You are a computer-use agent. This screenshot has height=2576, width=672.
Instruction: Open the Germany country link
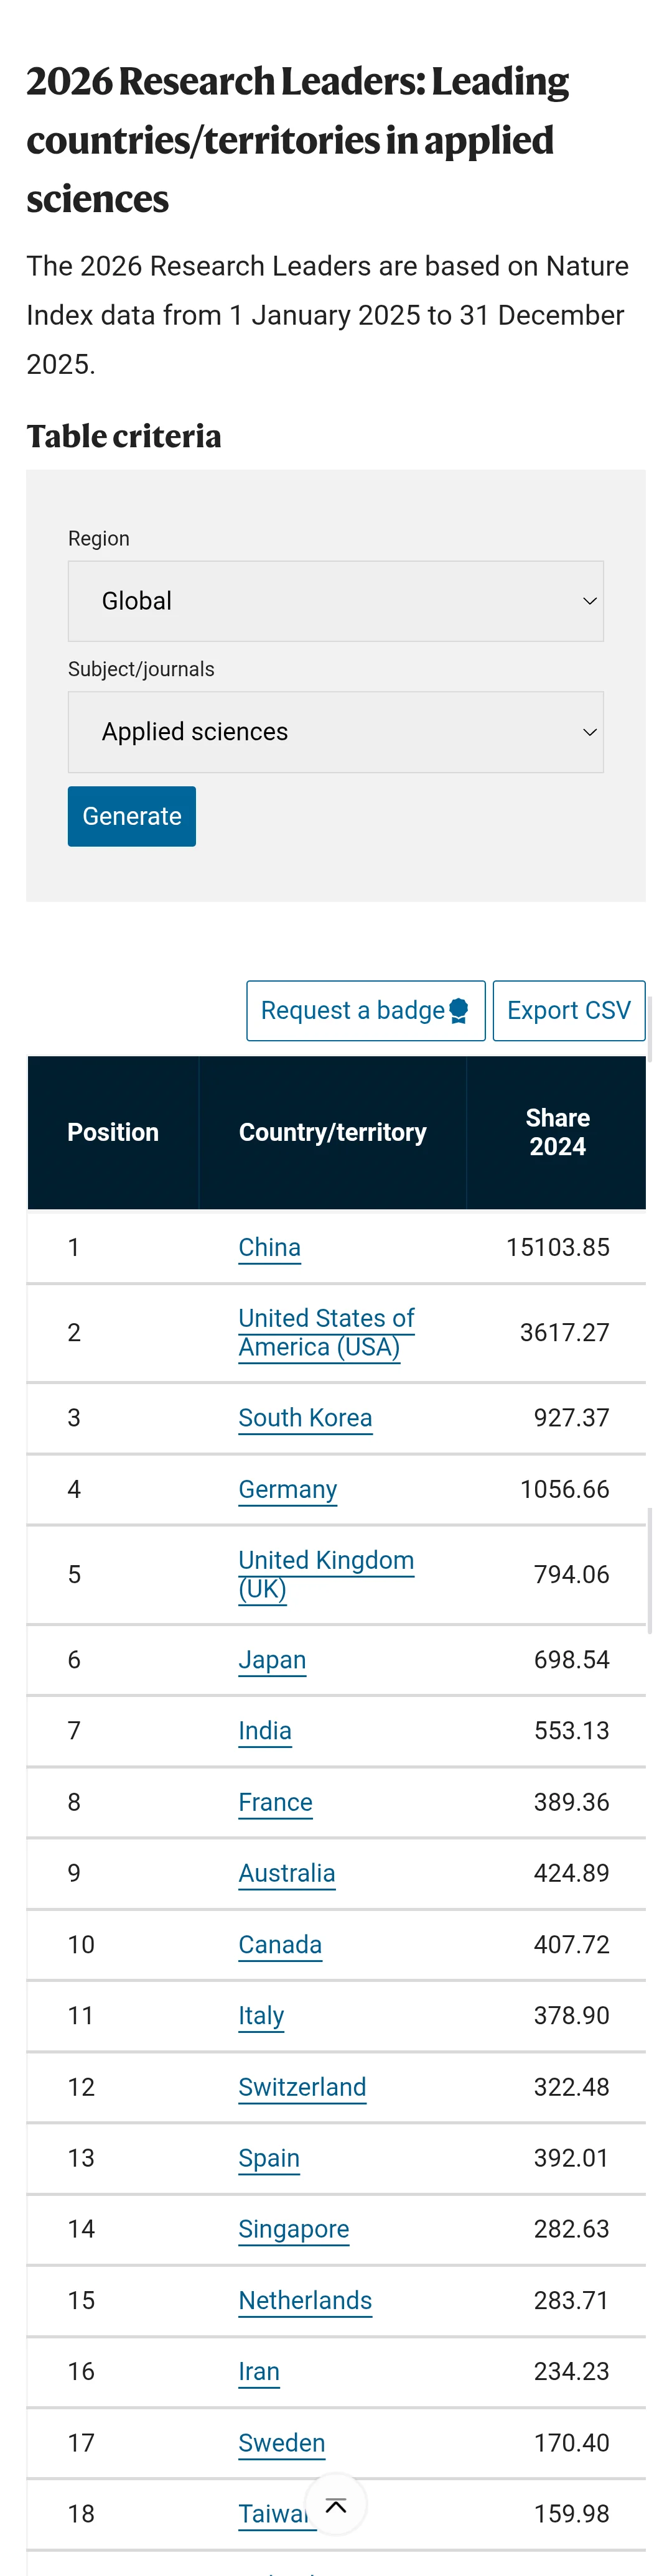[288, 1489]
